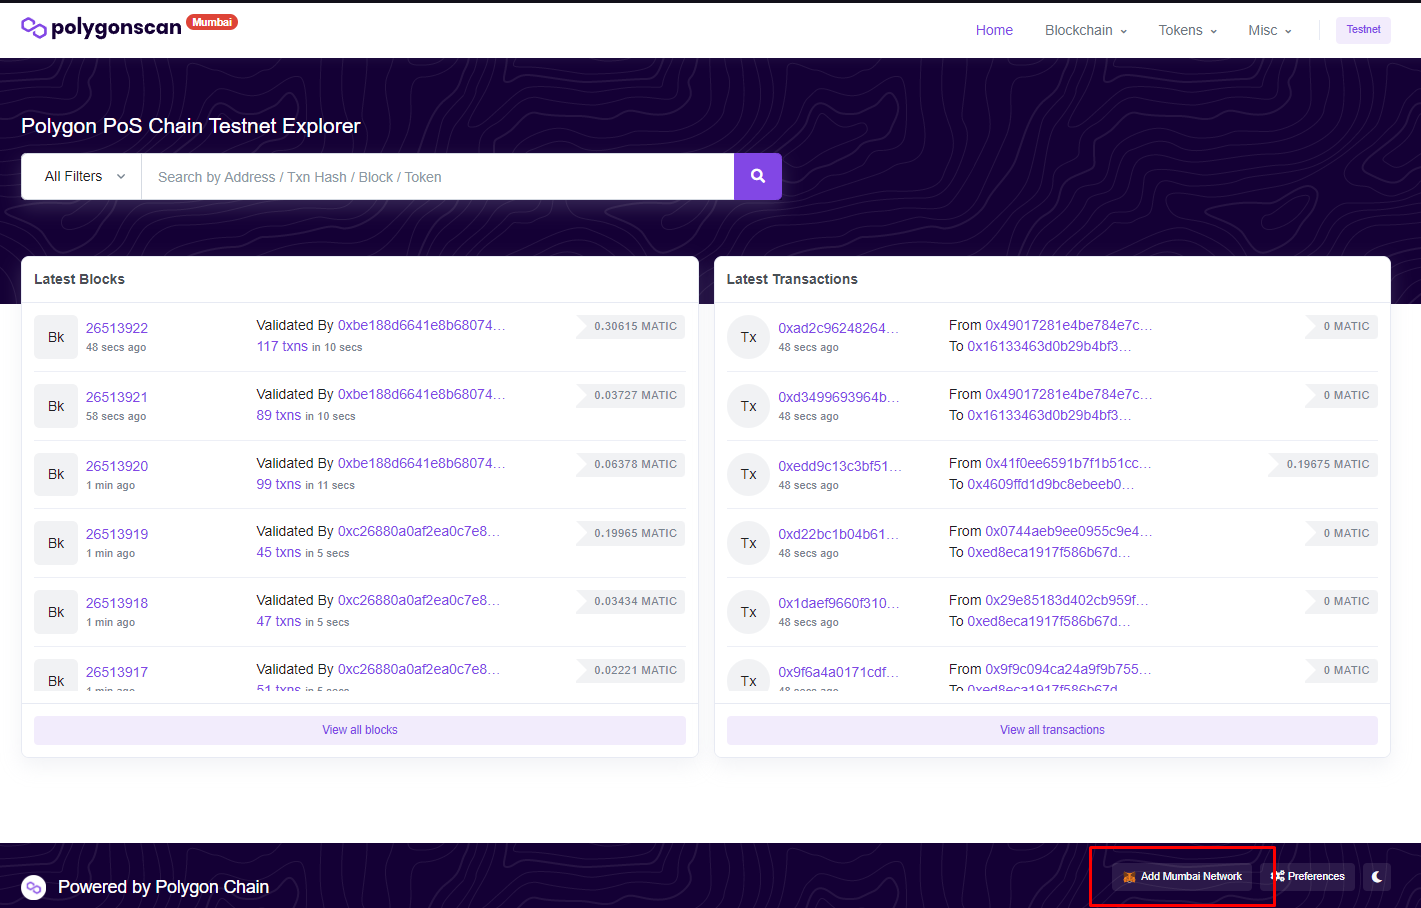Viewport: 1421px width, 908px height.
Task: Open transaction 0xad2c96248264
Action: [x=838, y=328]
